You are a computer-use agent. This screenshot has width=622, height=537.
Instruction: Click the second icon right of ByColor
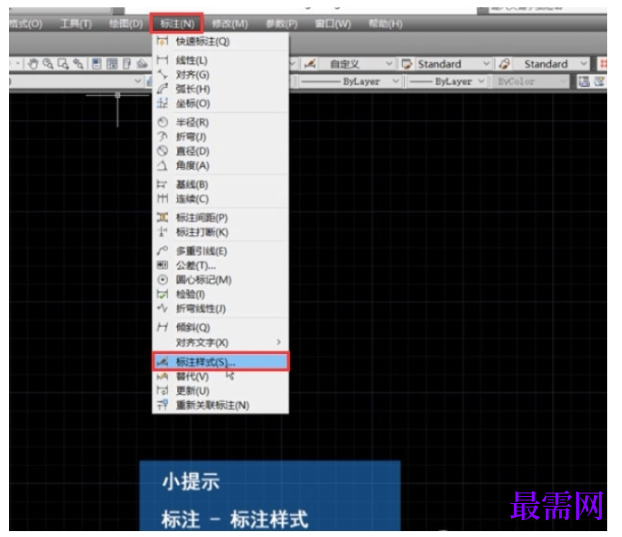(x=599, y=82)
